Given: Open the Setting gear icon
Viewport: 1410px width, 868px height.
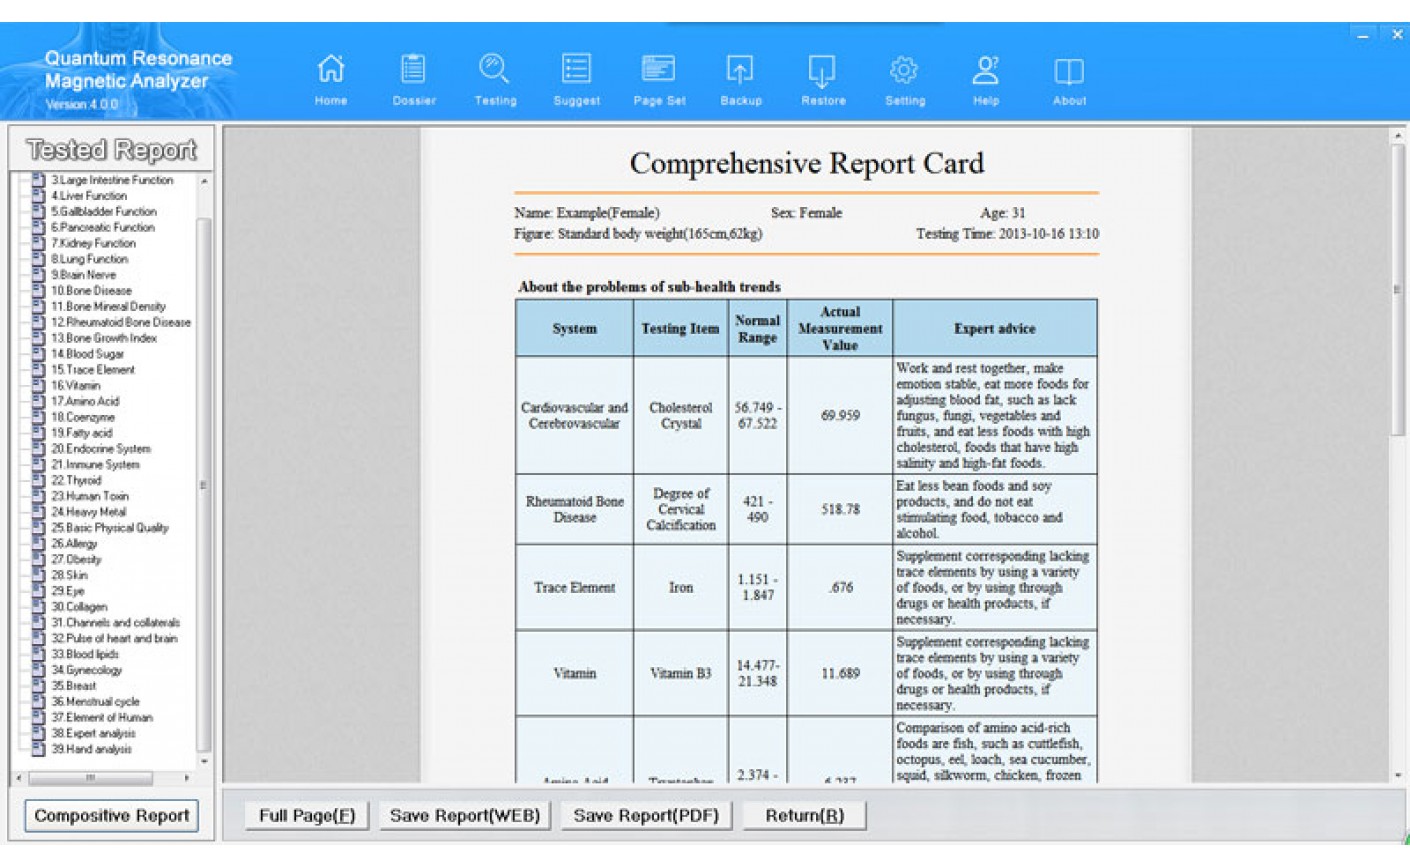Looking at the screenshot, I should pos(904,69).
